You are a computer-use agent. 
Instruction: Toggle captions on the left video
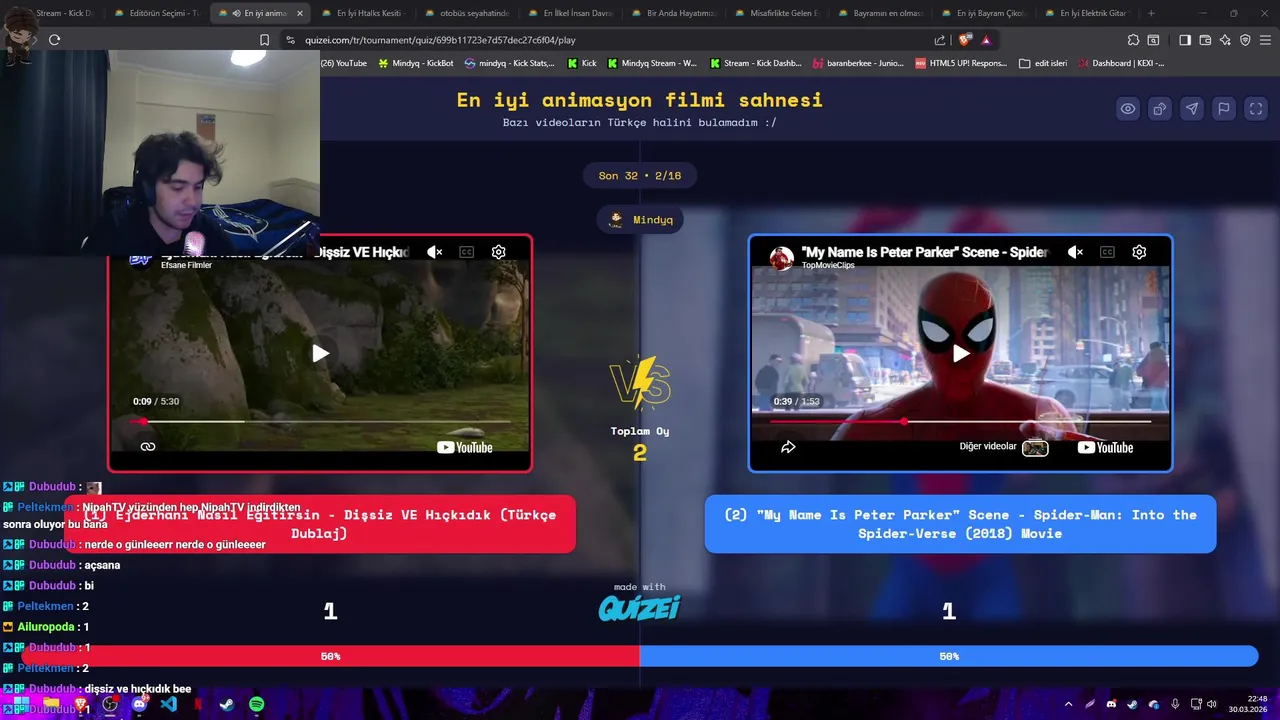tap(467, 252)
